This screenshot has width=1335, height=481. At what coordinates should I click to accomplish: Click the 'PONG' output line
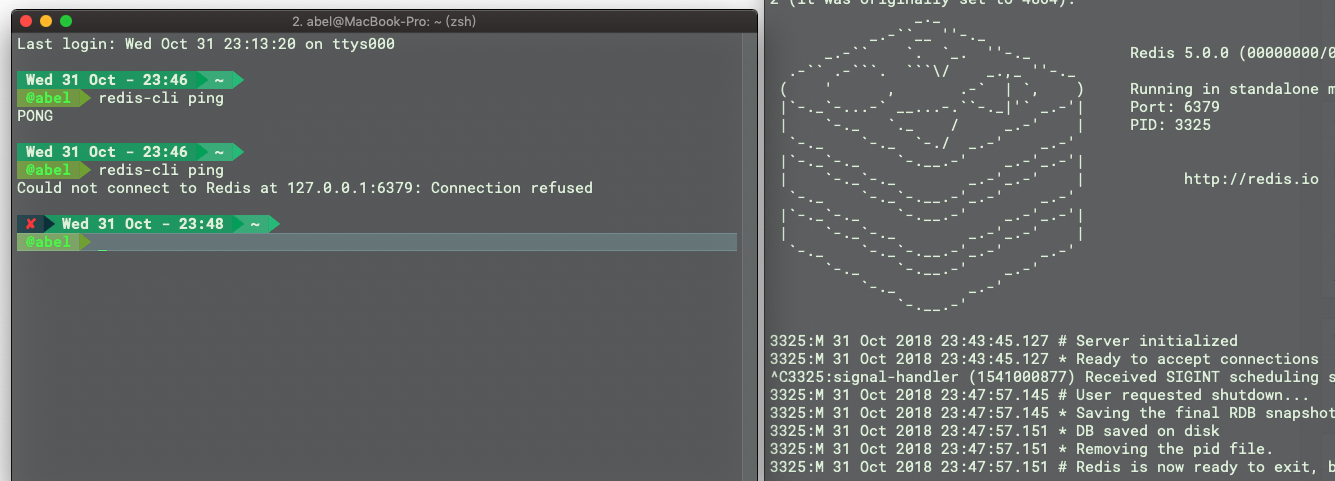35,116
